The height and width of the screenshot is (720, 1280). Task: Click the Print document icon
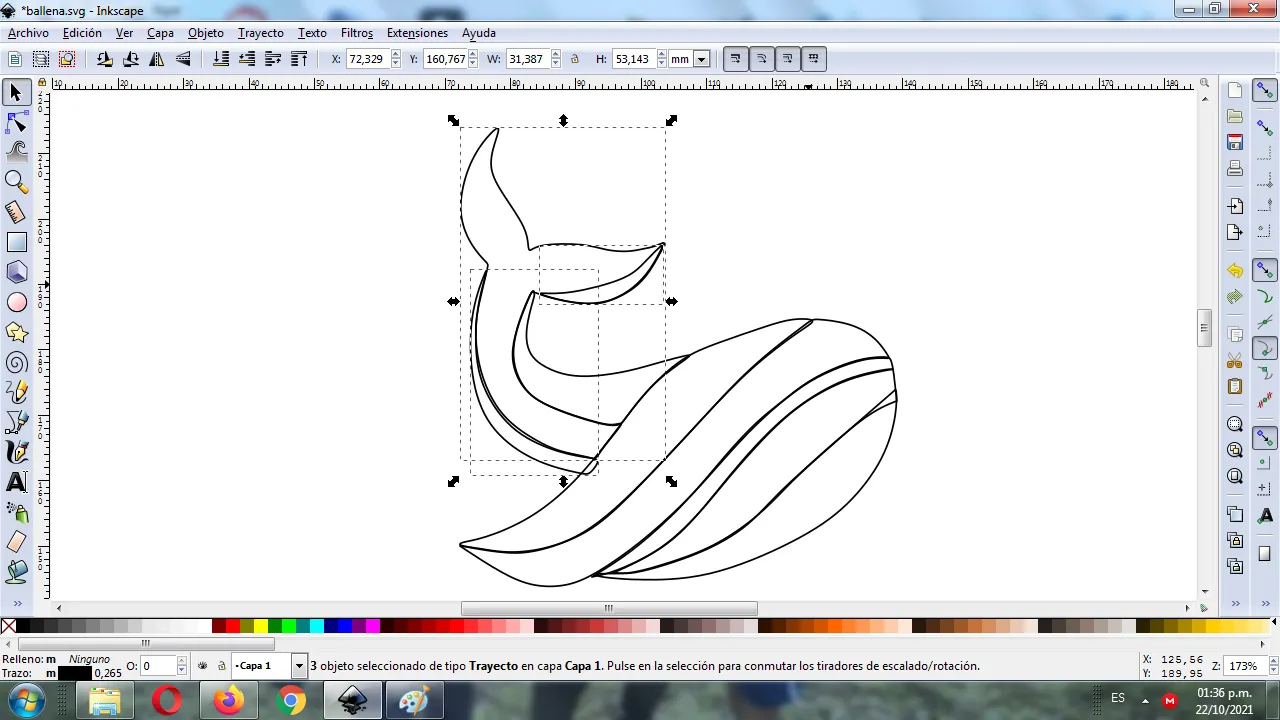(1235, 168)
